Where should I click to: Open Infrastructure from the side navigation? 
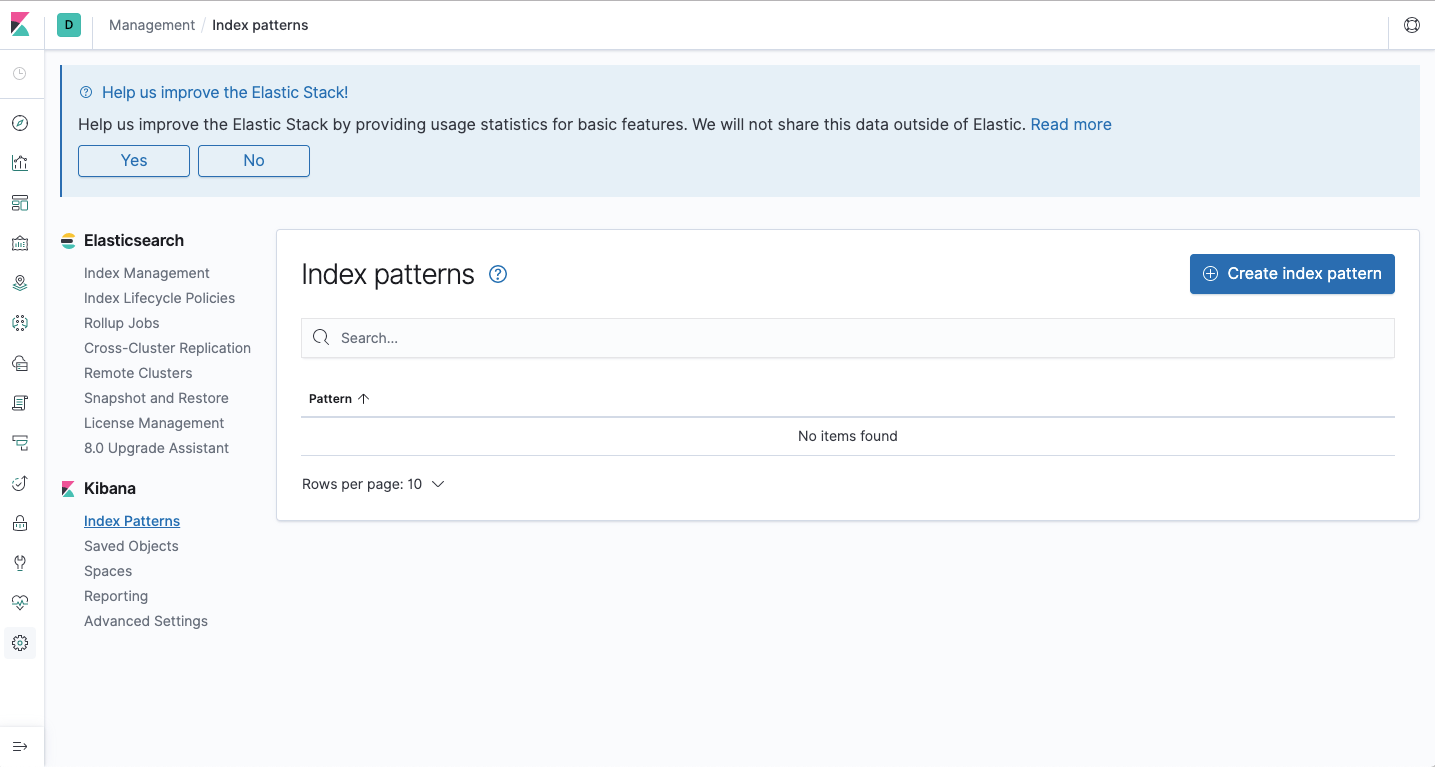(20, 363)
